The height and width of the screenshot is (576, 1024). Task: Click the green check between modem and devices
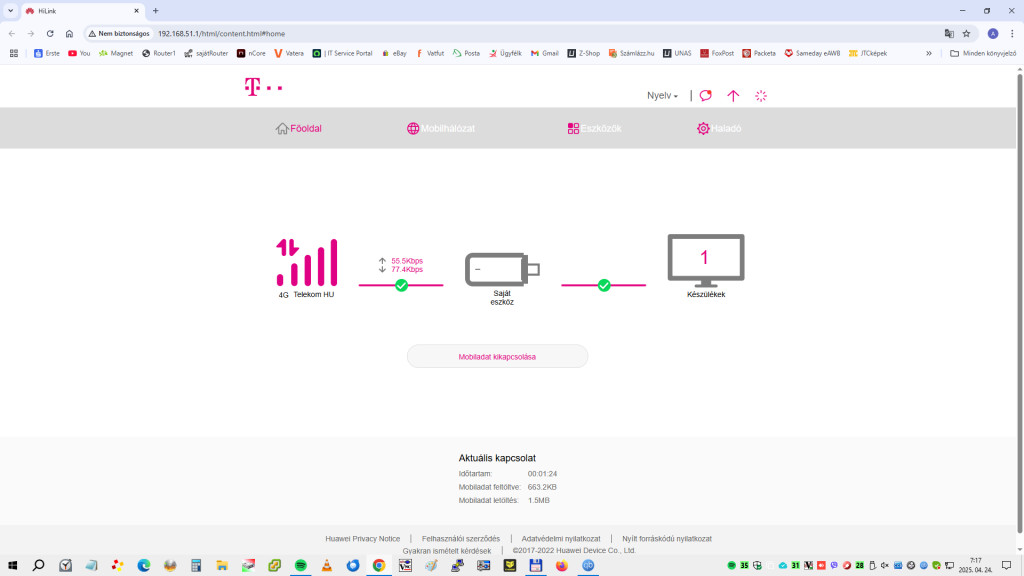click(x=604, y=285)
